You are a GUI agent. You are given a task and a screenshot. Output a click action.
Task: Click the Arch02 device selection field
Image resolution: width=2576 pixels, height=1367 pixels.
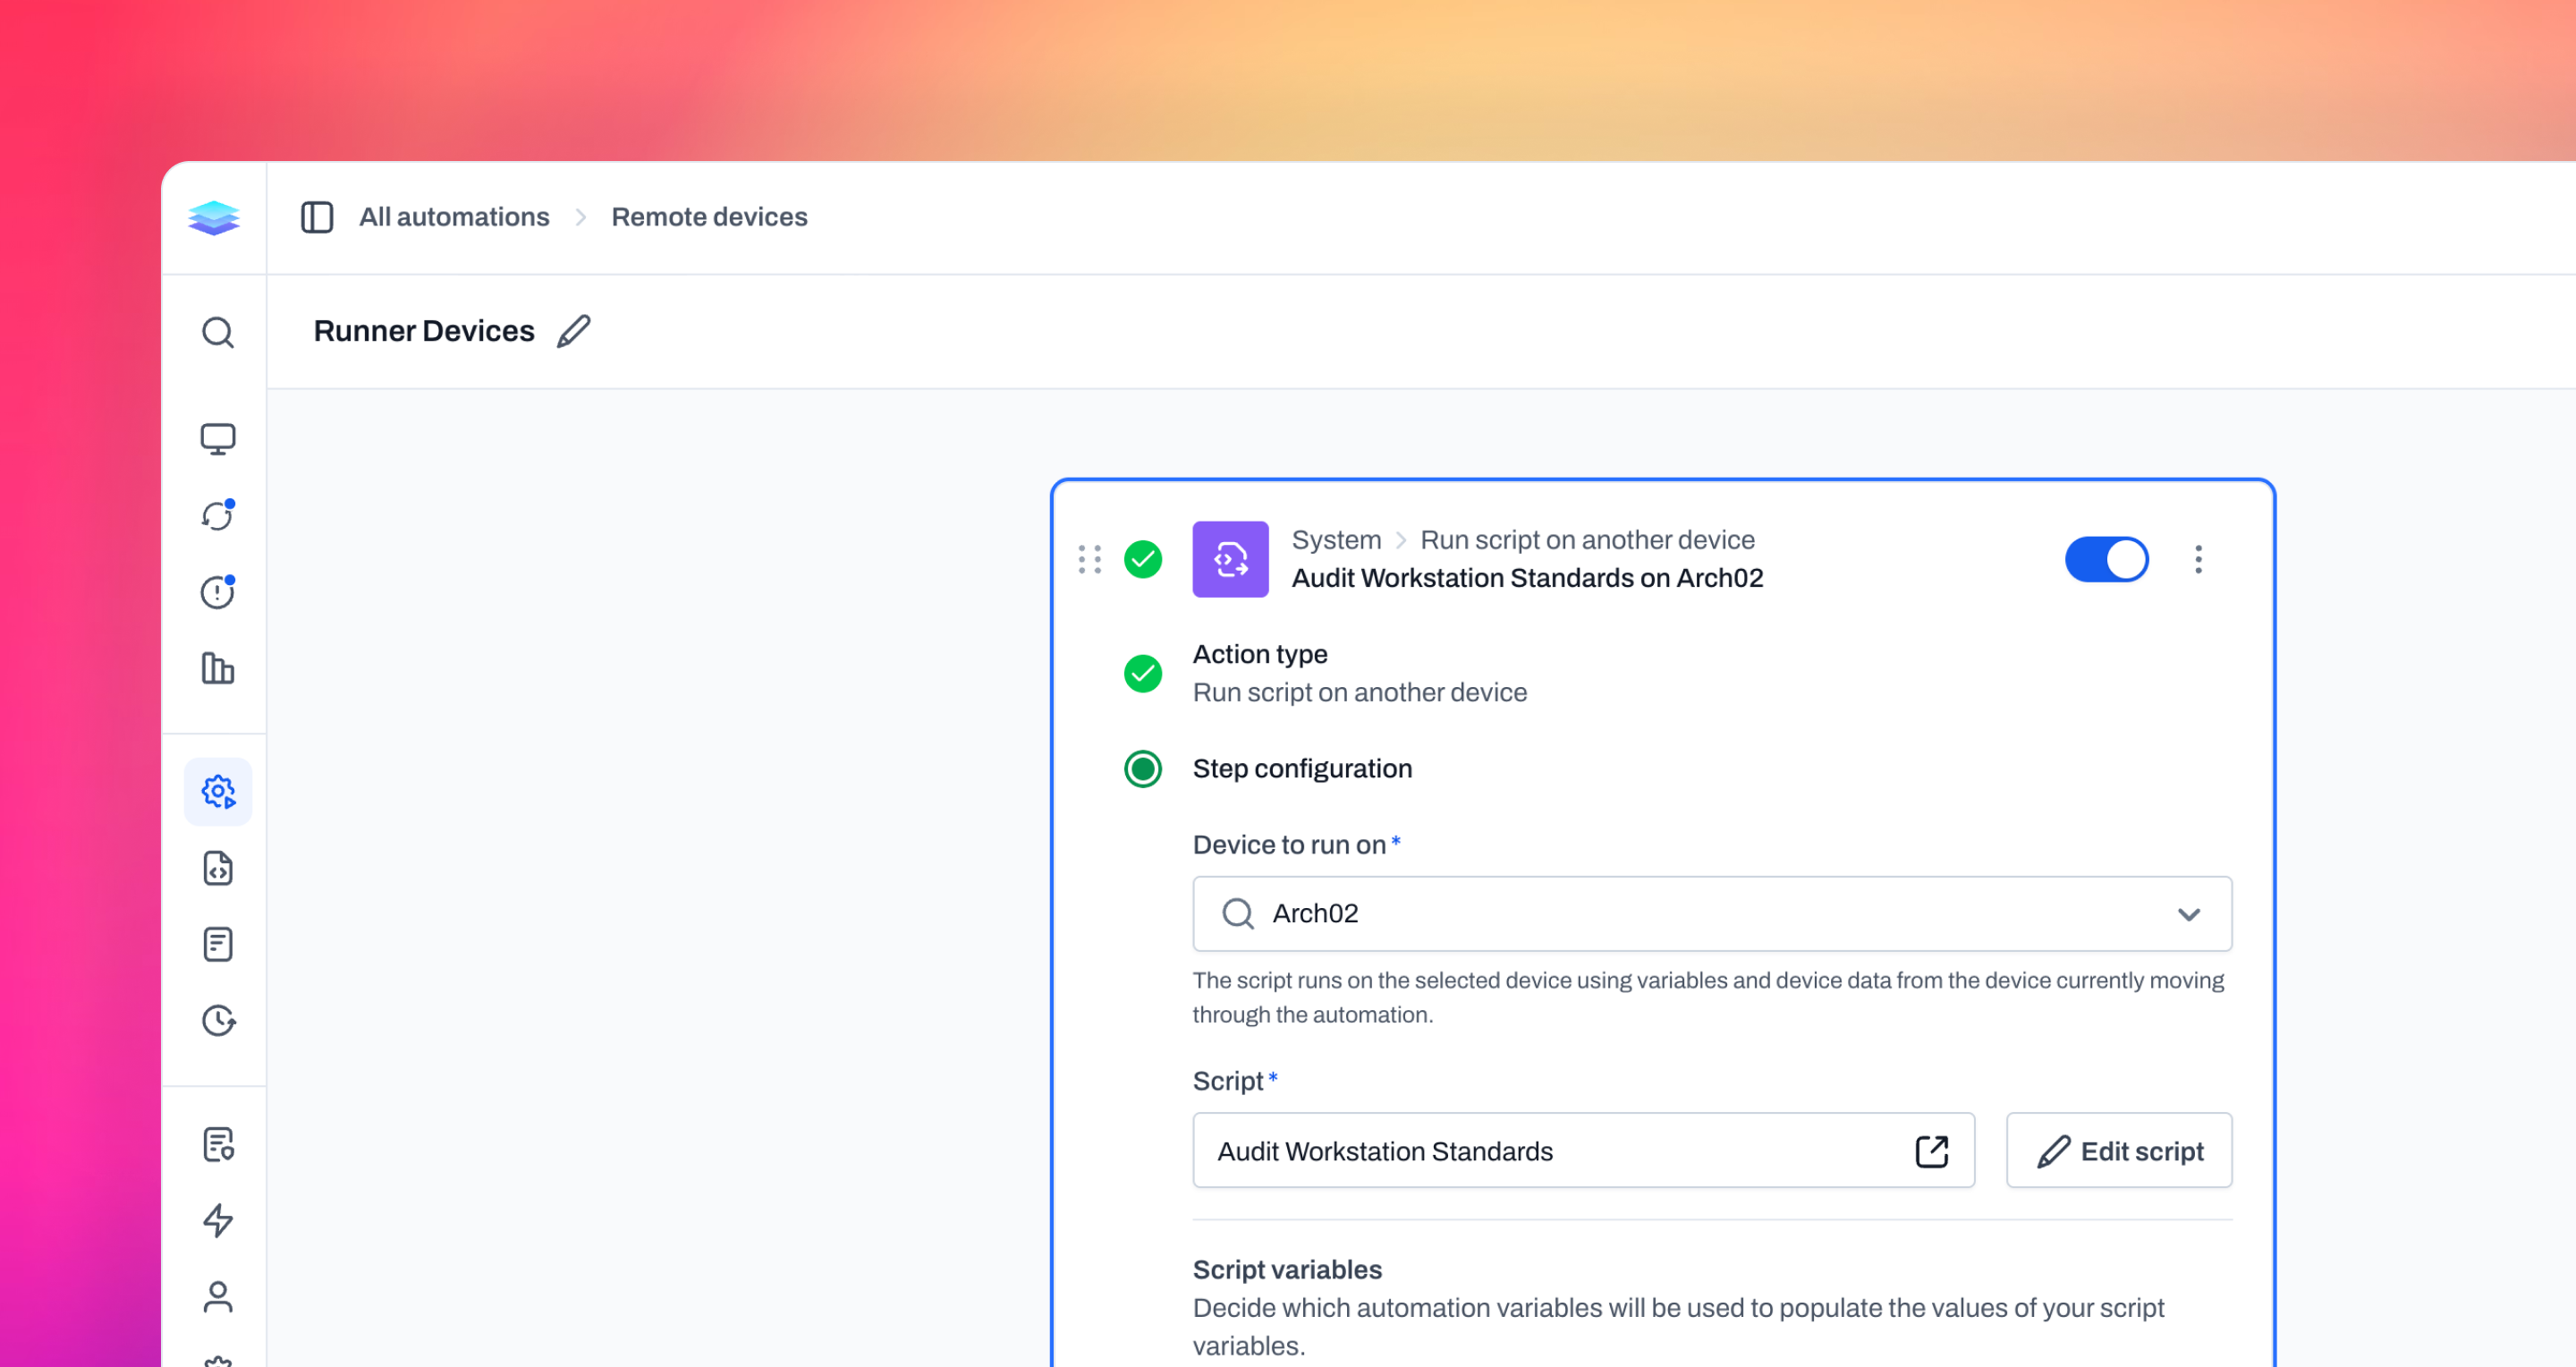pyautogui.click(x=1712, y=914)
